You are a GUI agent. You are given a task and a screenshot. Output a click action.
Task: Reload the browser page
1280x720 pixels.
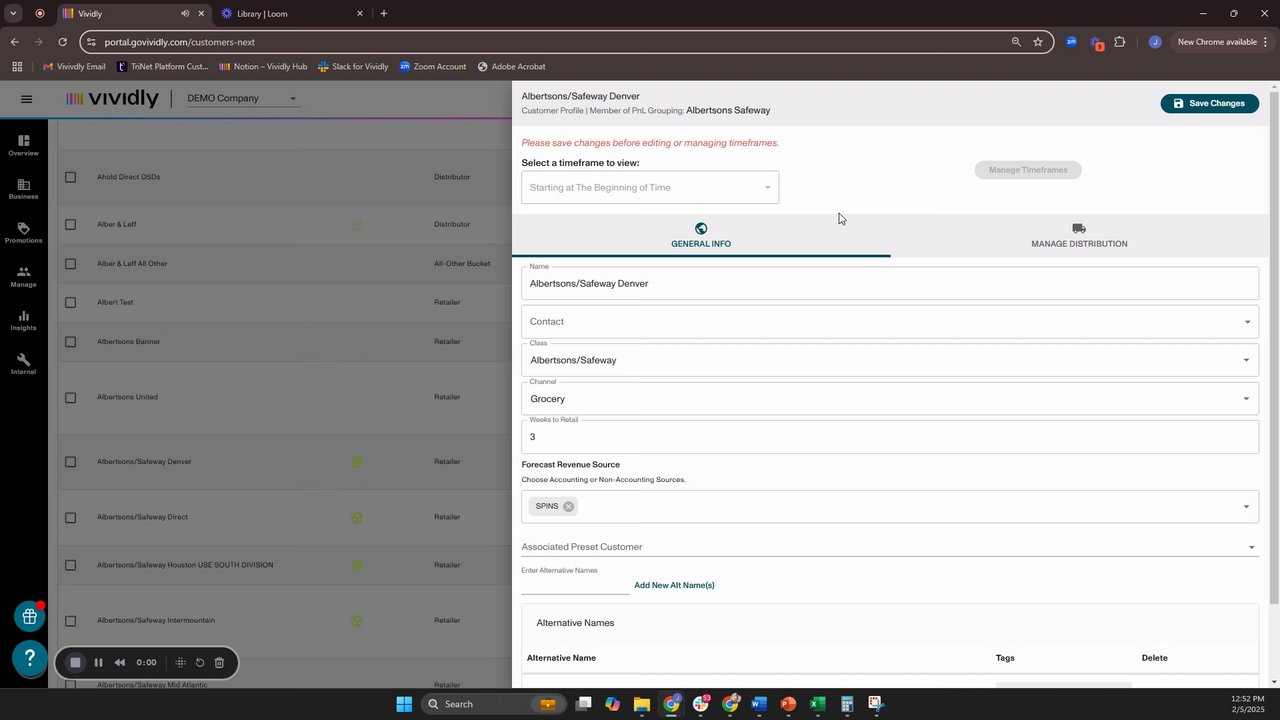click(x=63, y=42)
